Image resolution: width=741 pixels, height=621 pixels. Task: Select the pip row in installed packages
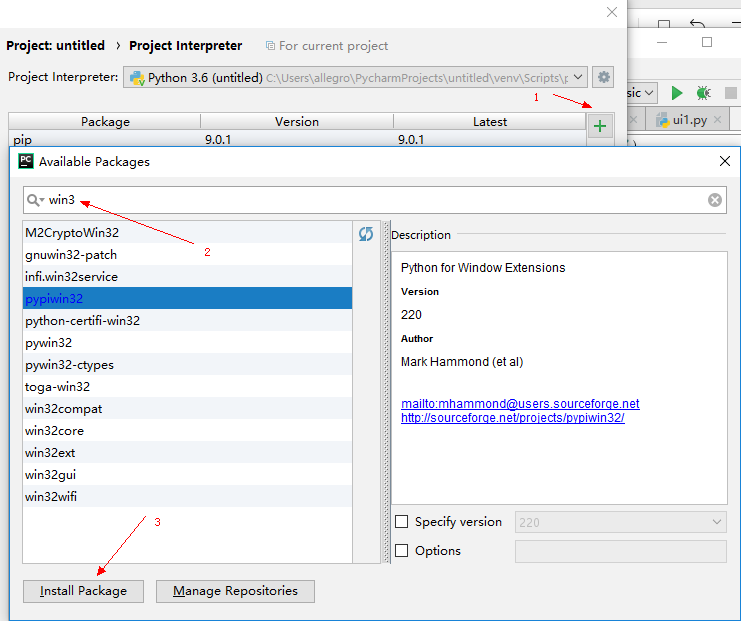297,139
